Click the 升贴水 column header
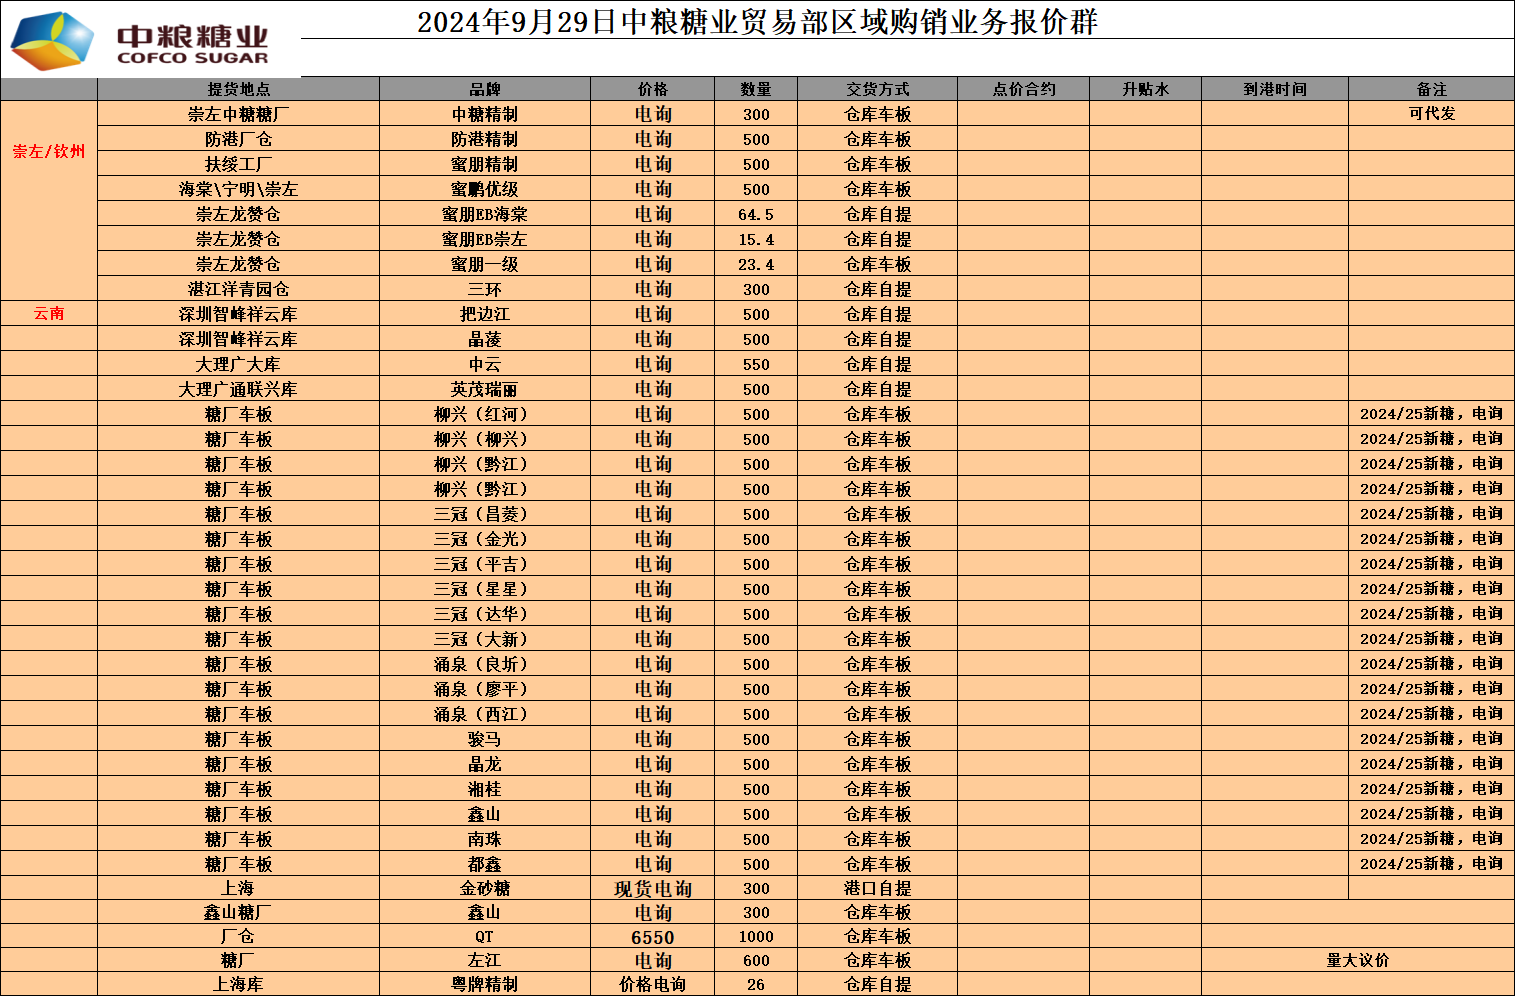The image size is (1515, 997). (1145, 89)
